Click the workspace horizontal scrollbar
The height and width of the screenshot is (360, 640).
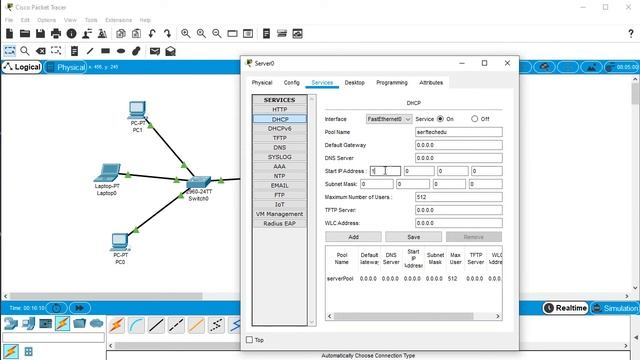[106, 296]
